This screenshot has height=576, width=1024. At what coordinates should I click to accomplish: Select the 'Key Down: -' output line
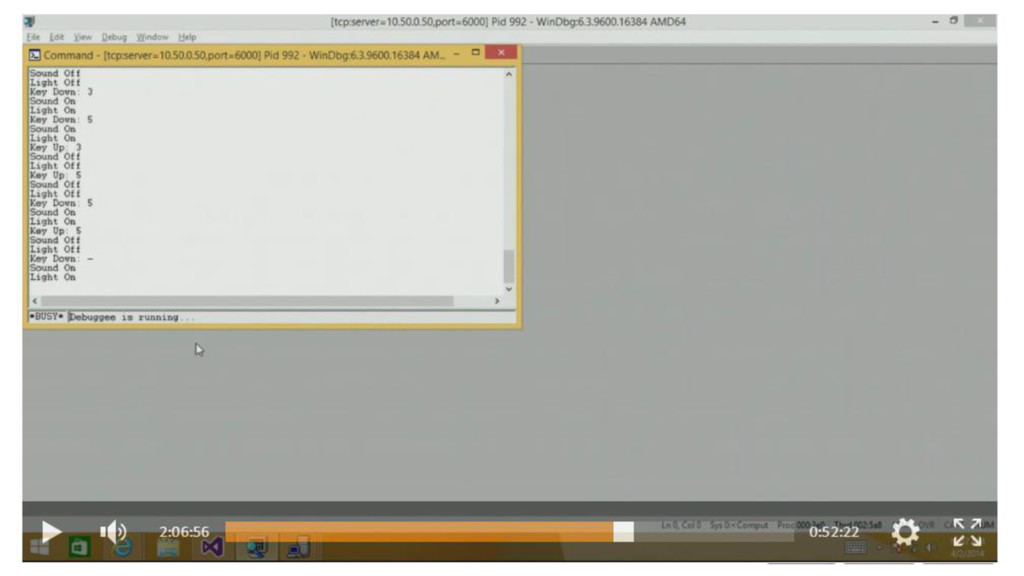[x=61, y=259]
